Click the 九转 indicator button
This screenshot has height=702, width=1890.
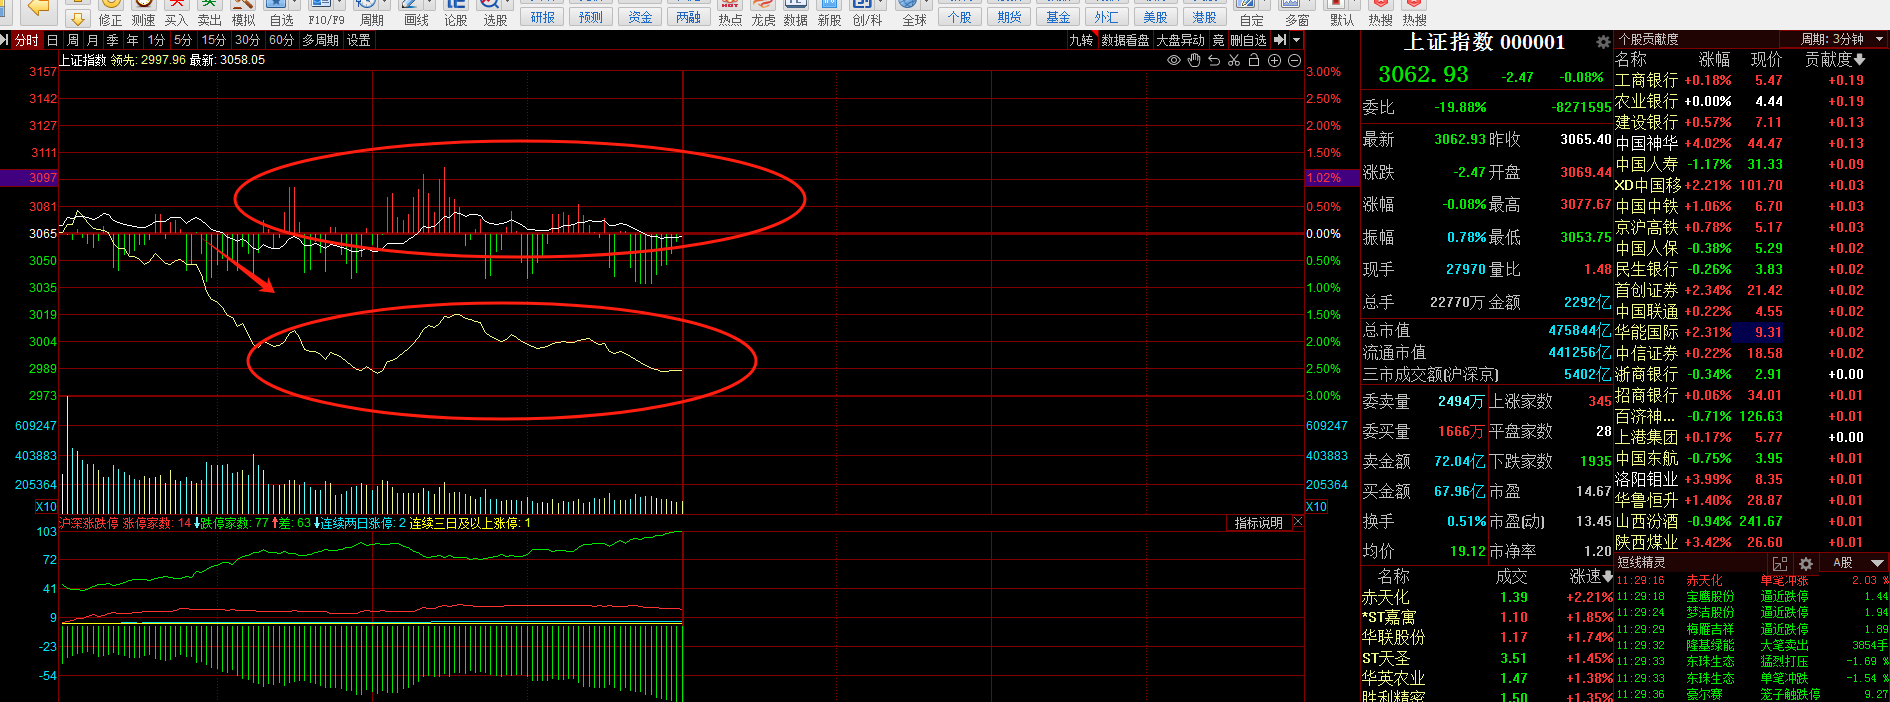click(x=1081, y=40)
